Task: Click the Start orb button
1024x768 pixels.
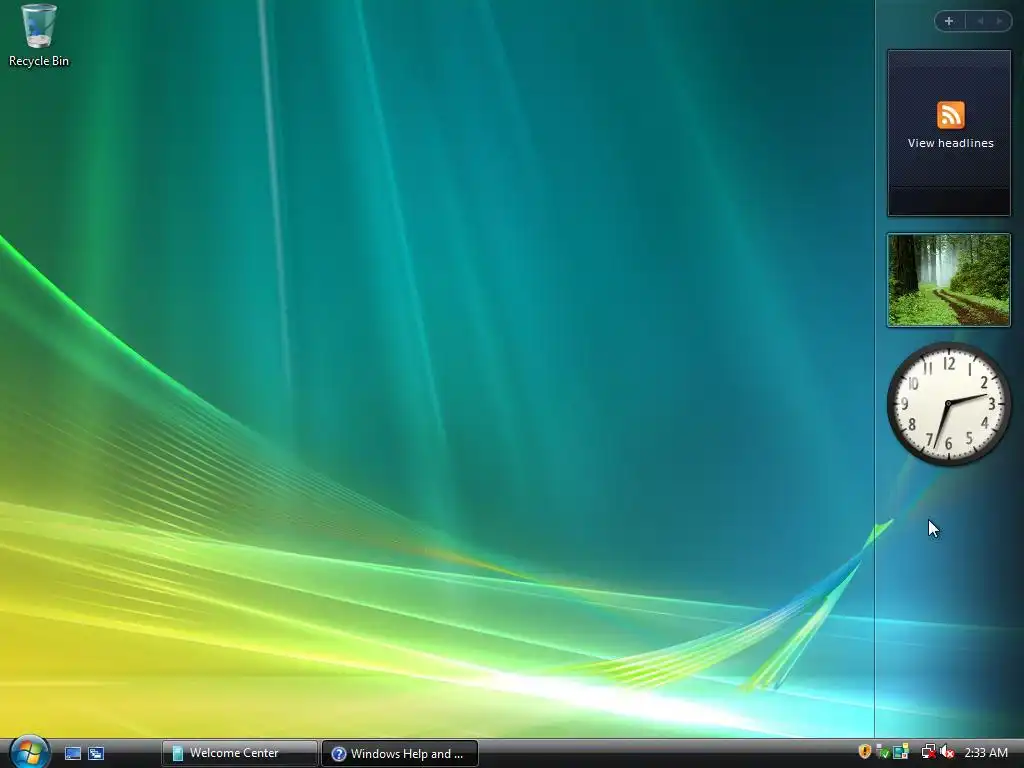Action: coord(29,752)
